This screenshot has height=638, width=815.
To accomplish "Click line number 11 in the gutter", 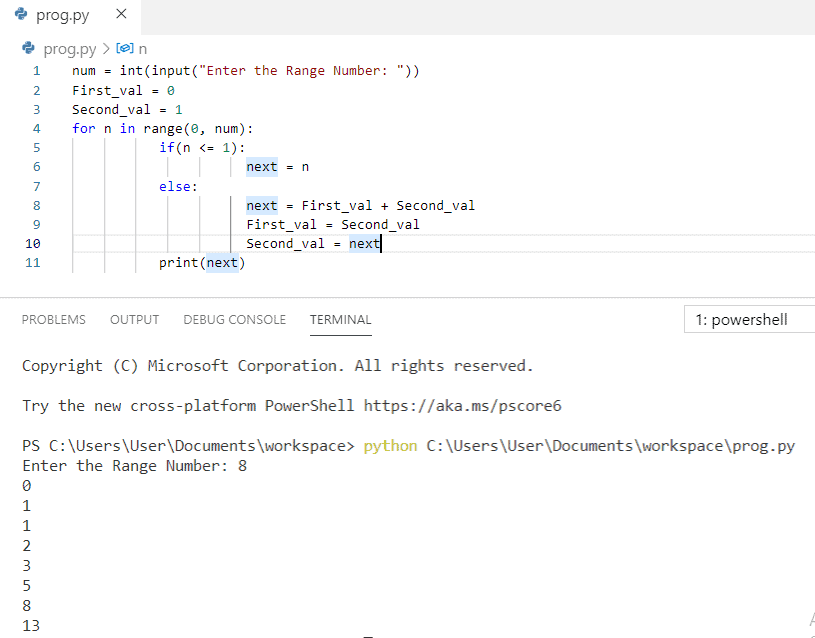I will [x=32, y=262].
